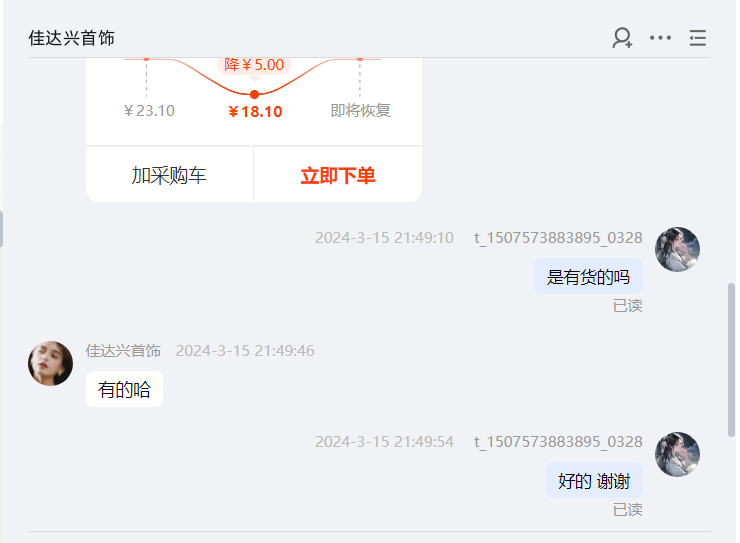
Task: Click timestamp 2024-3-15 21:49:10
Action: point(384,237)
